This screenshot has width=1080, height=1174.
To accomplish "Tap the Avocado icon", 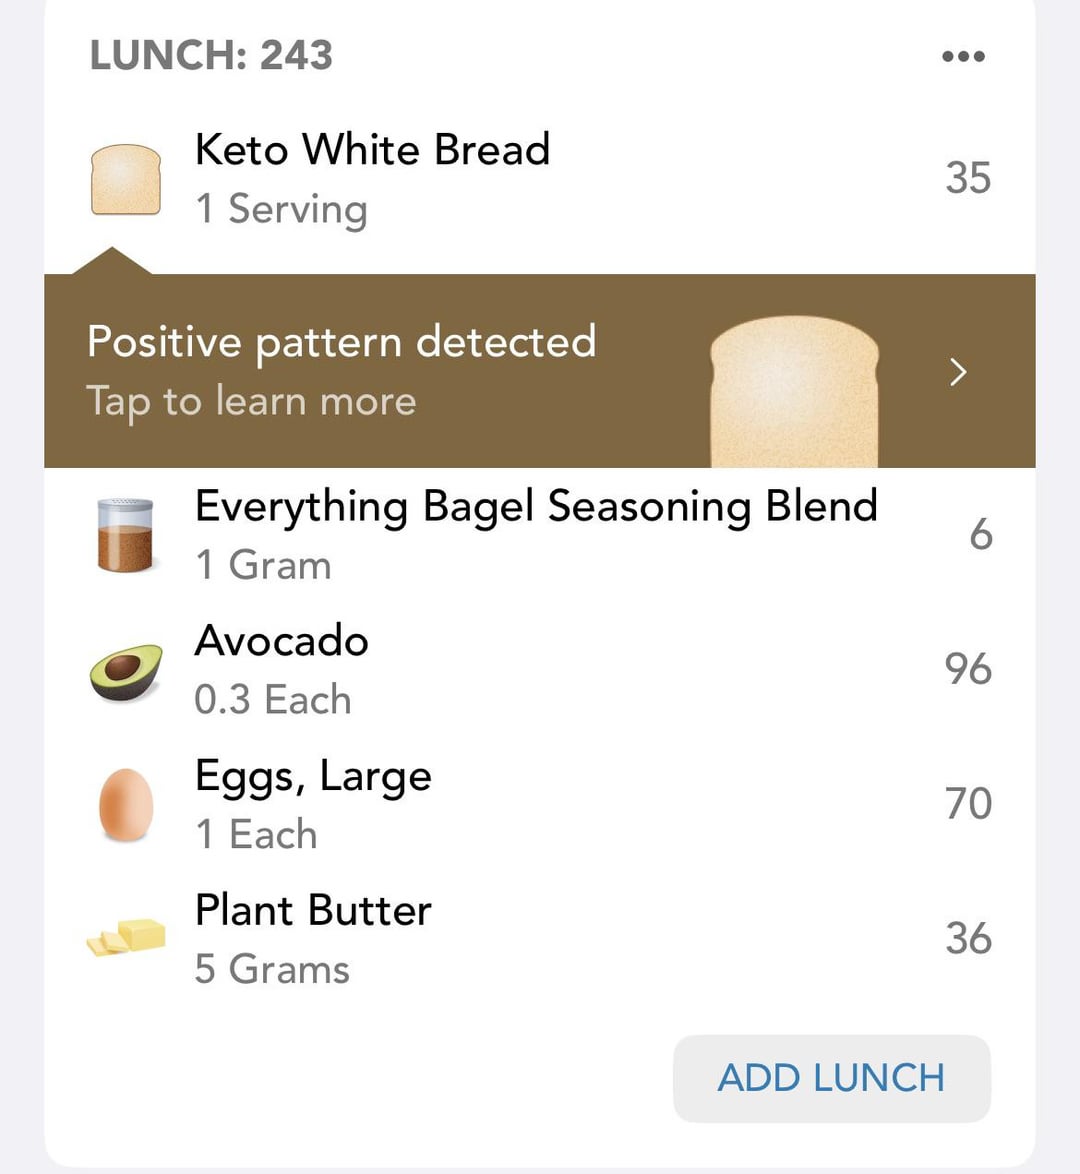I will tap(126, 671).
